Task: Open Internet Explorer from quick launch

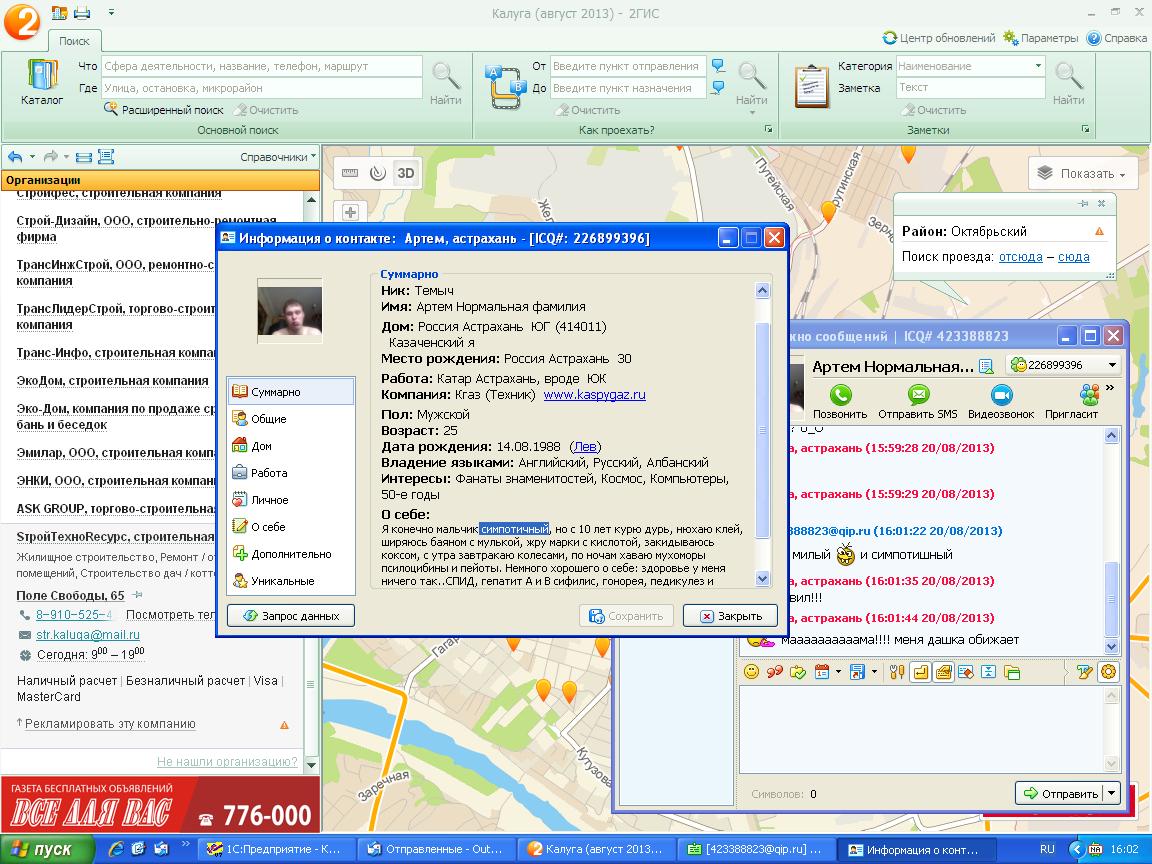Action: tap(115, 849)
